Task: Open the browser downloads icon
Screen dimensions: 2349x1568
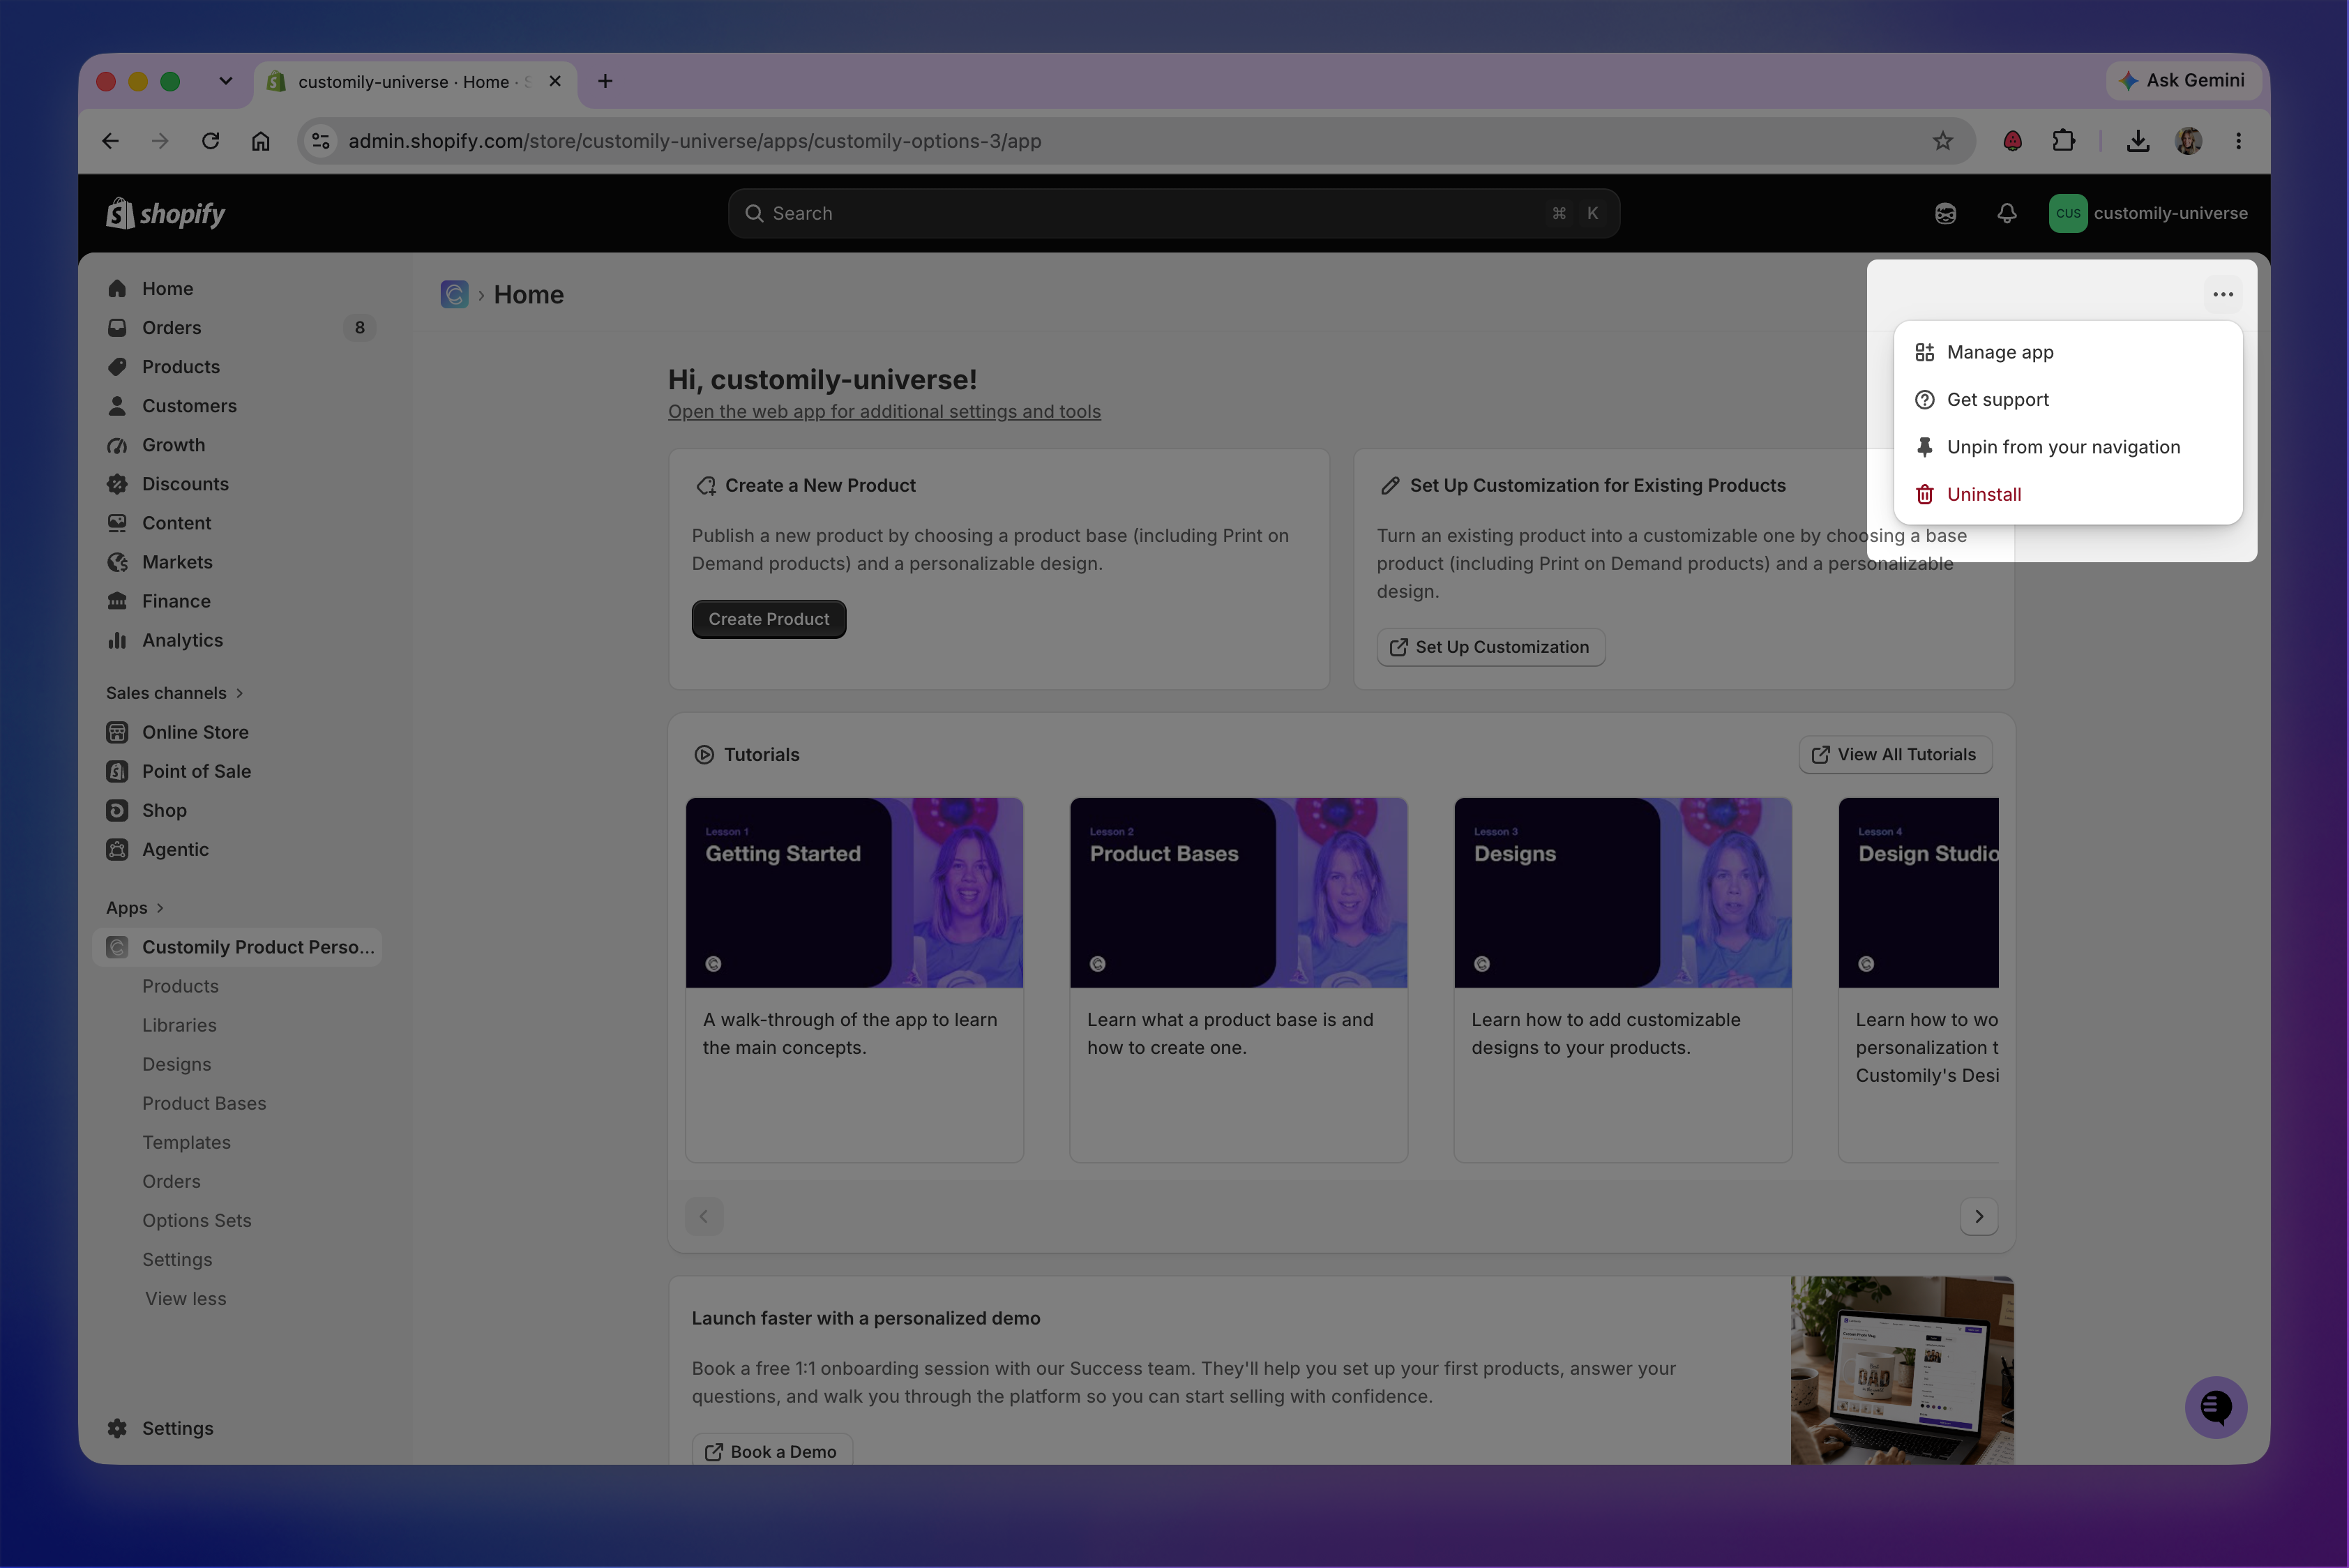Action: tap(2138, 141)
